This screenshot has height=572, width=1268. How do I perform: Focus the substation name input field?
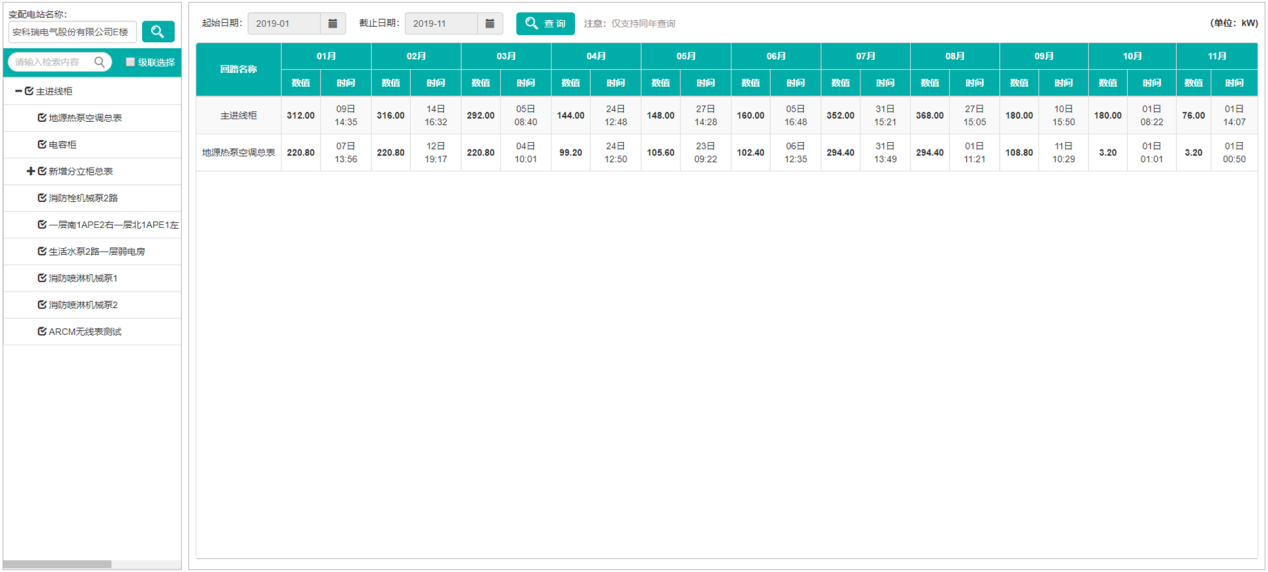point(71,32)
